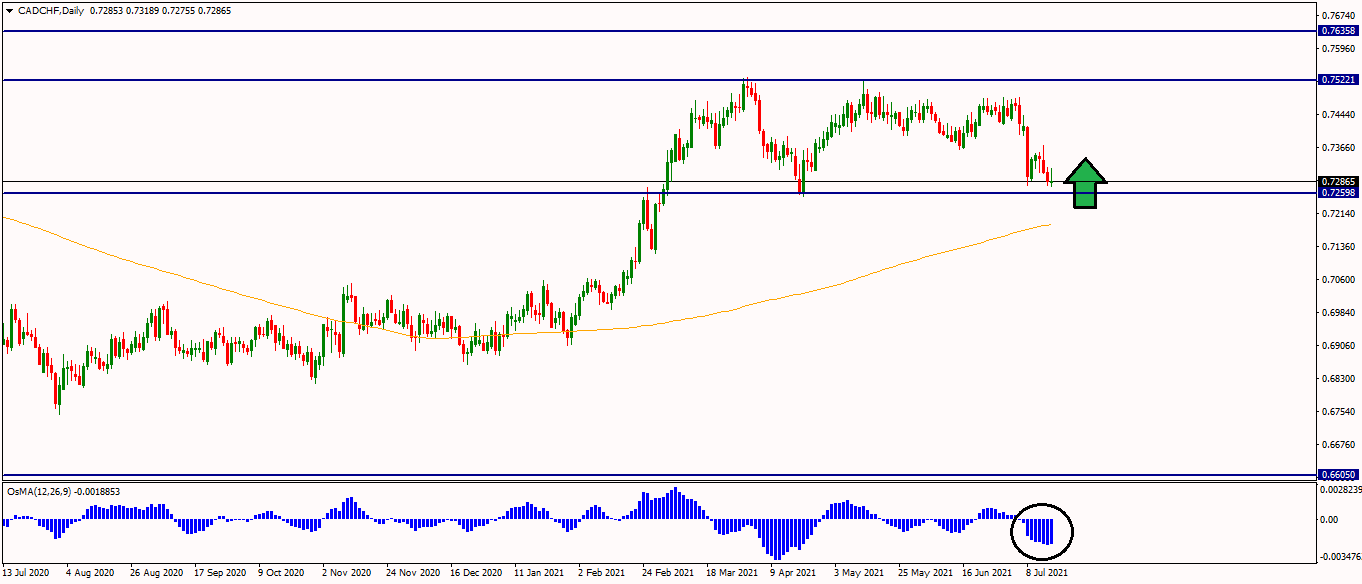Click the 24 Nov 2020 date label
Screen dimensions: 1362x584
pos(412,574)
